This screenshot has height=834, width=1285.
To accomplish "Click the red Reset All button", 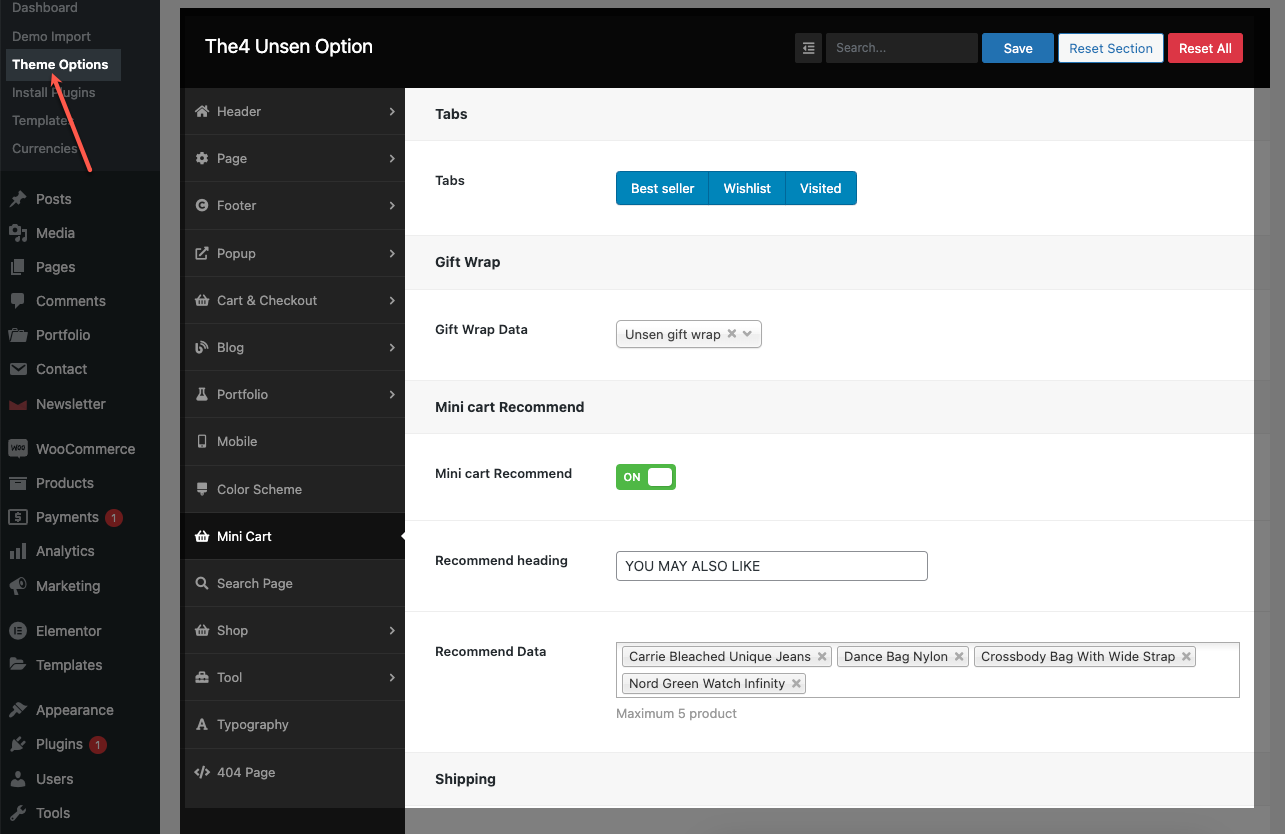I will click(x=1205, y=48).
